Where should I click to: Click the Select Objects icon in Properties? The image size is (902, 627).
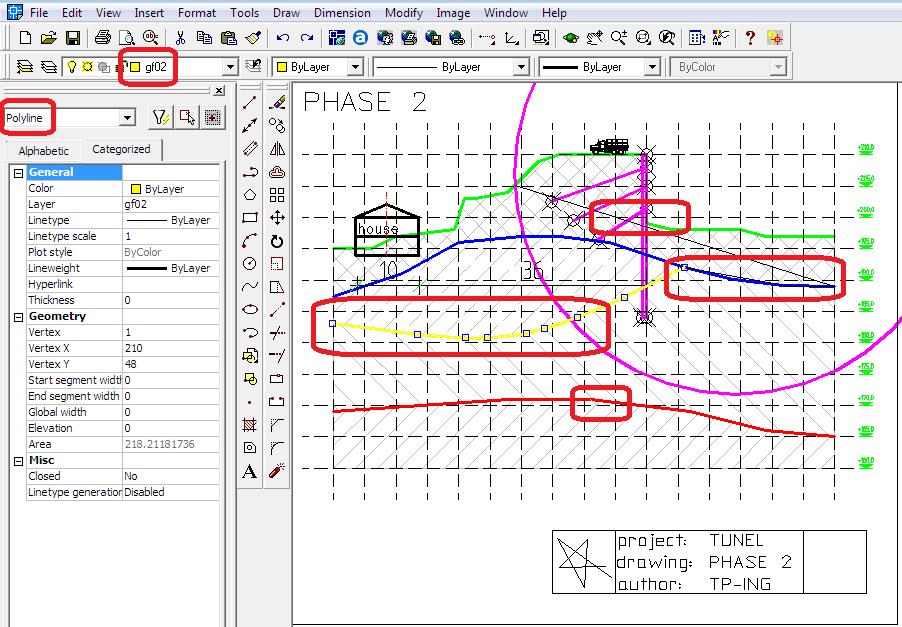[186, 118]
